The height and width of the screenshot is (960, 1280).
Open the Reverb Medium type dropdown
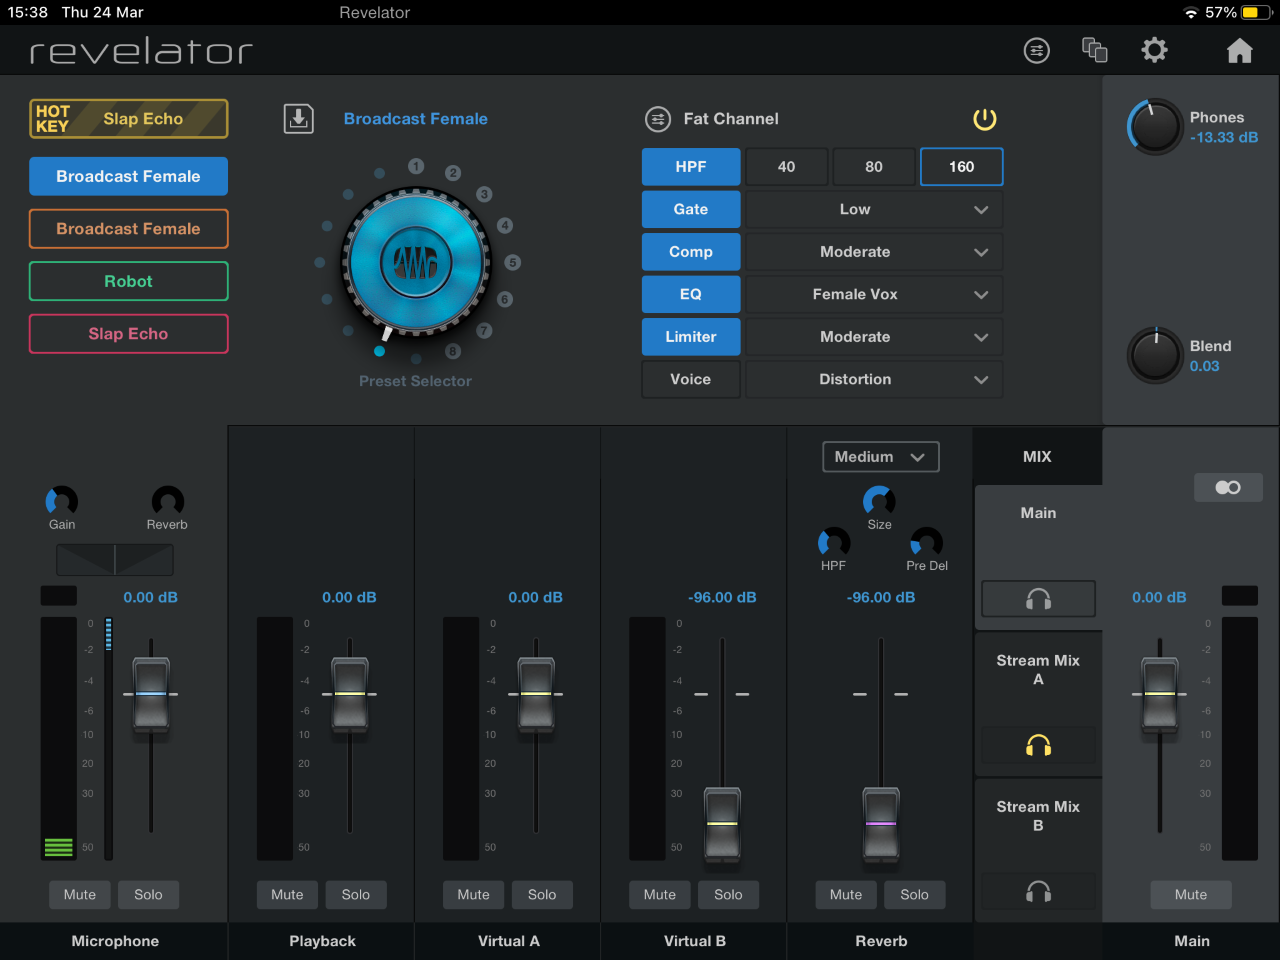pyautogui.click(x=881, y=457)
